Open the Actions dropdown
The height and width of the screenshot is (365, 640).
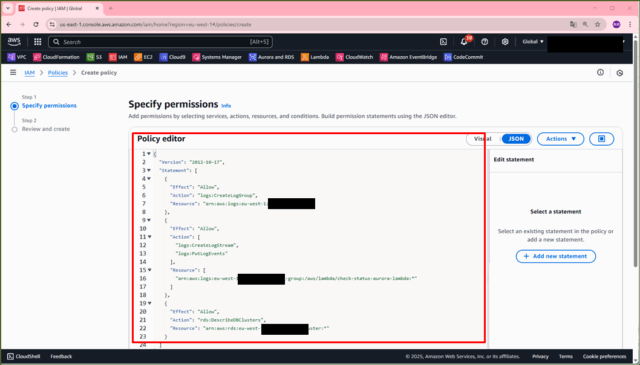(560, 139)
